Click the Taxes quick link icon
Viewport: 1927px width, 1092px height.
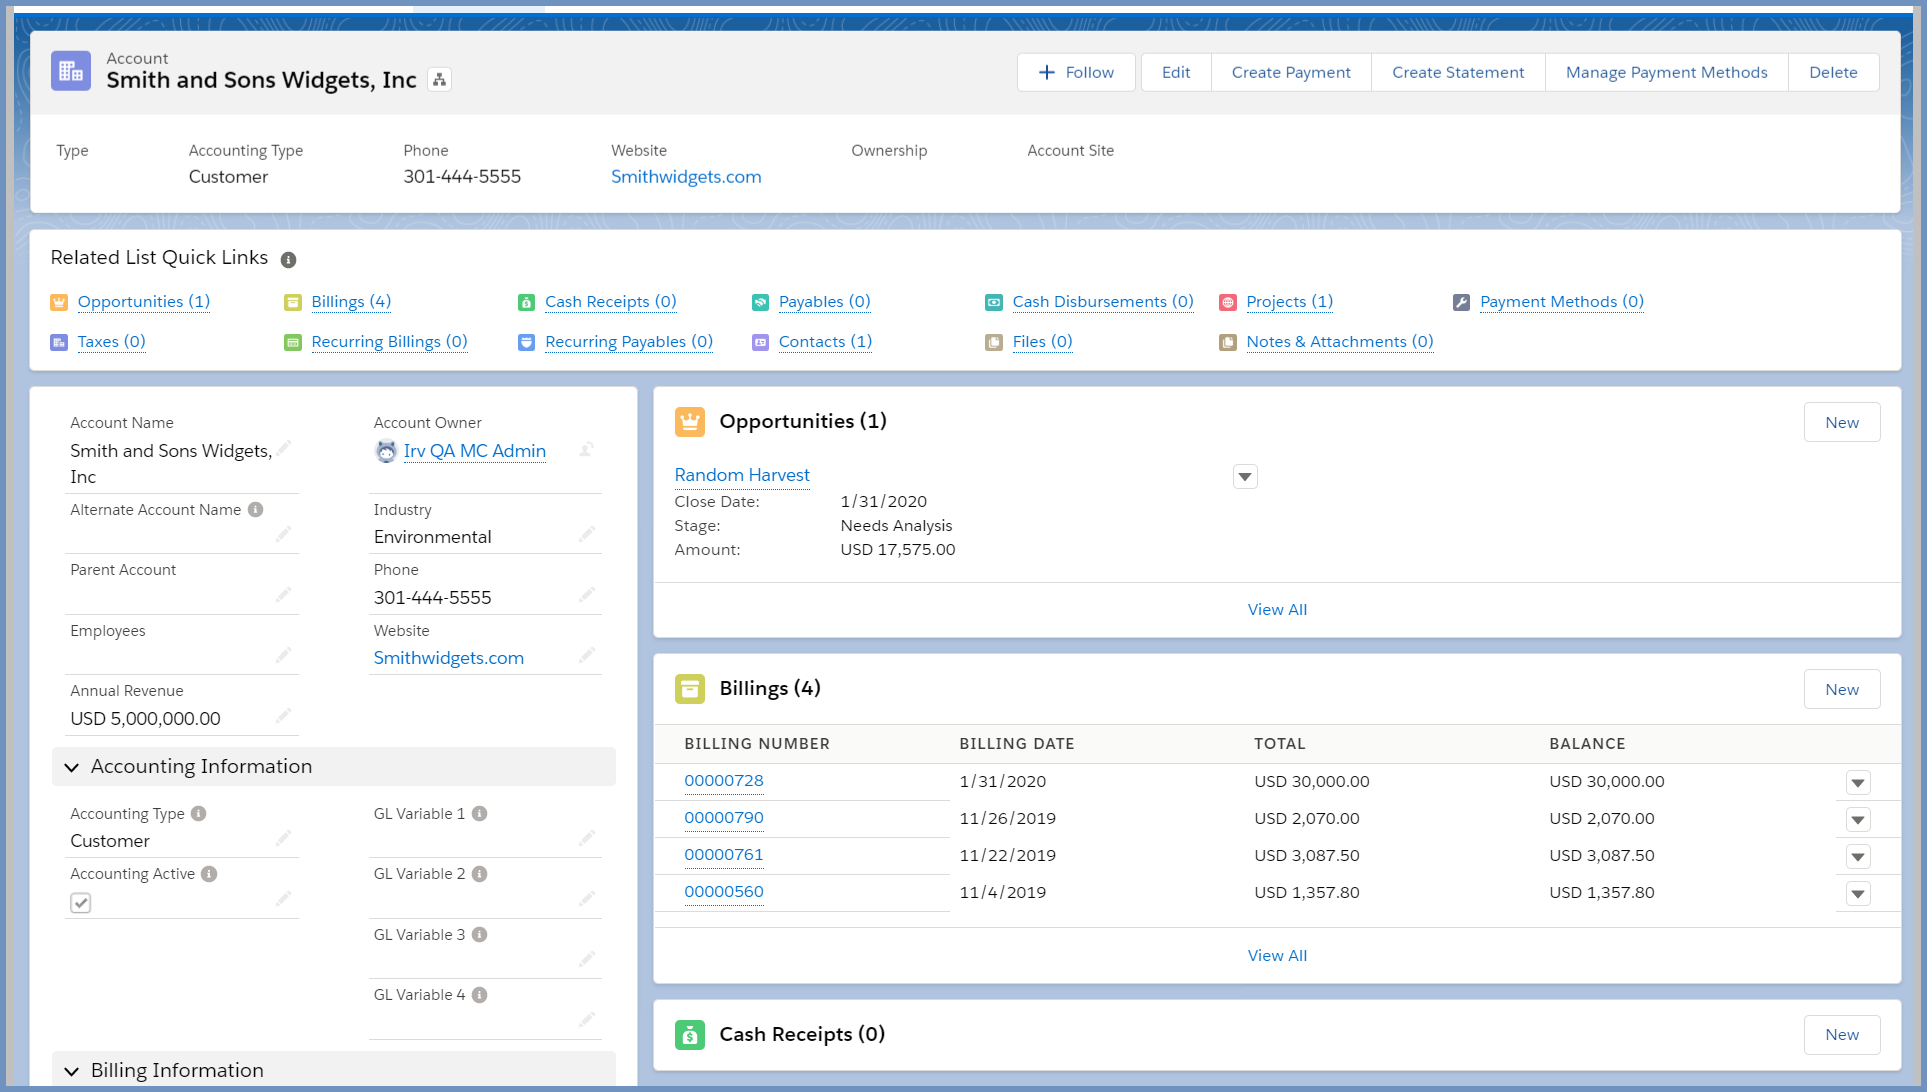tap(59, 342)
